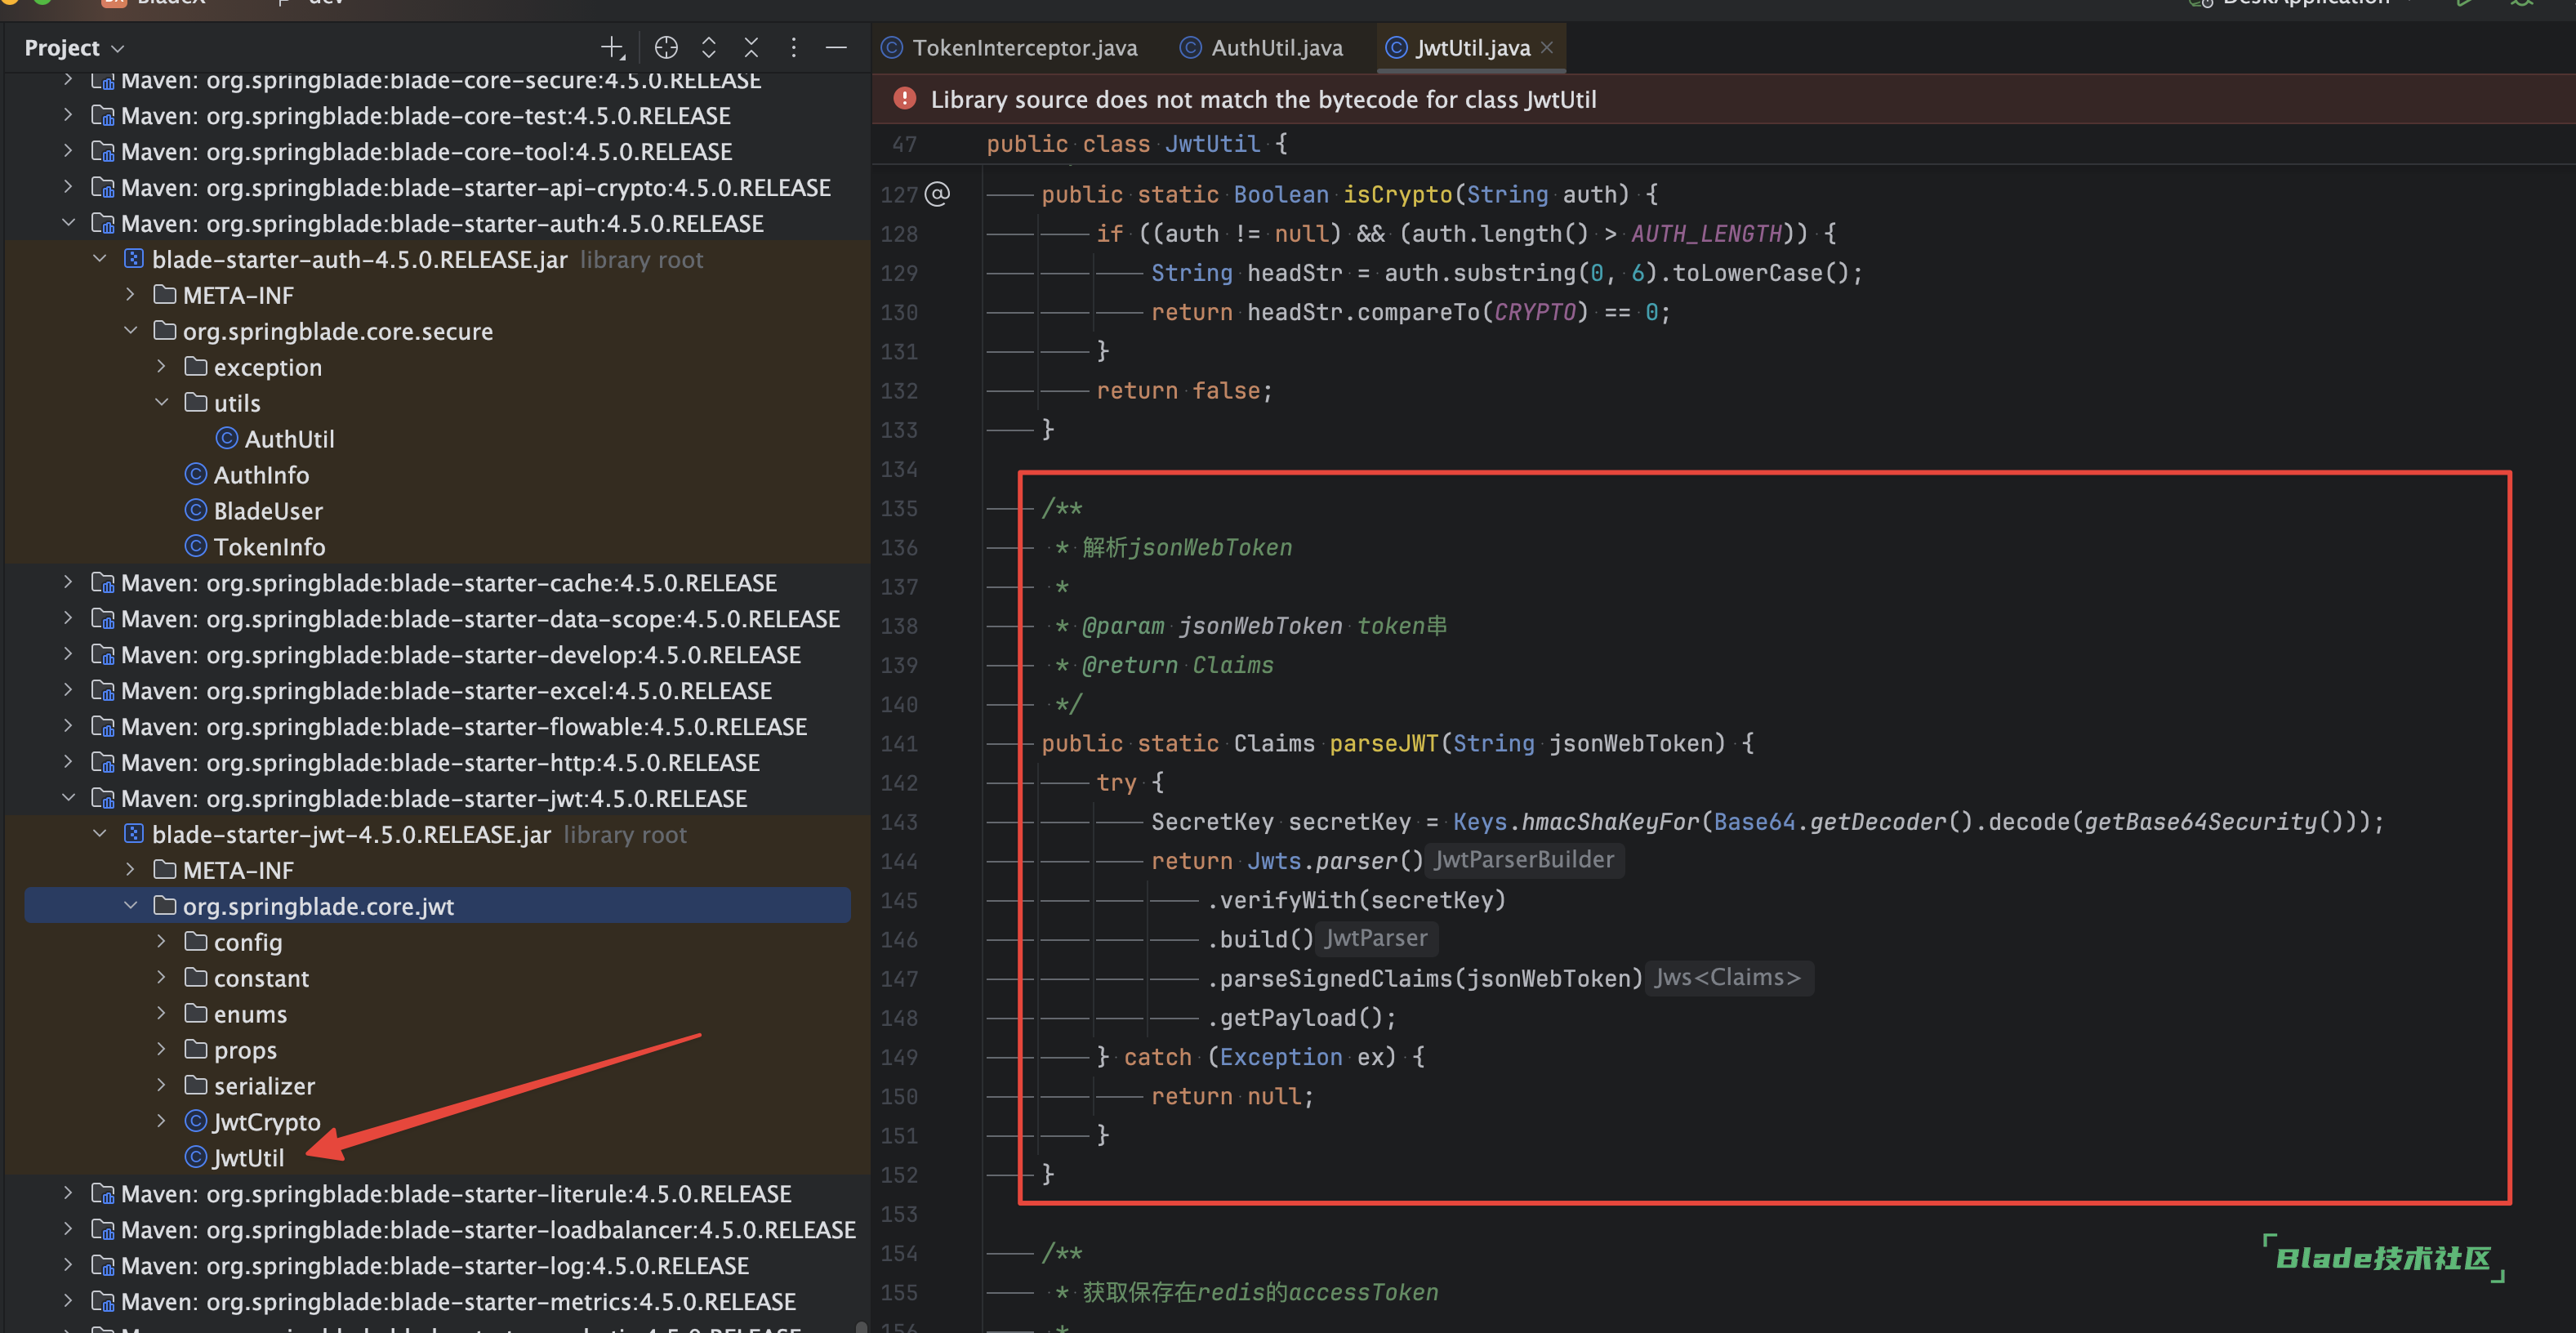This screenshot has height=1333, width=2576.
Task: Collapse Maven blade-starter-auth library
Action: (x=67, y=223)
